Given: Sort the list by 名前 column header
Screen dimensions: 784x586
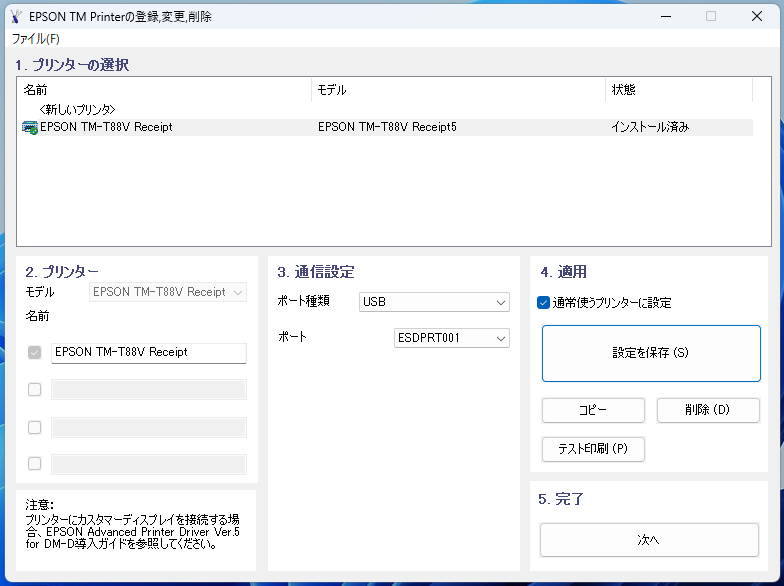Looking at the screenshot, I should coord(164,90).
